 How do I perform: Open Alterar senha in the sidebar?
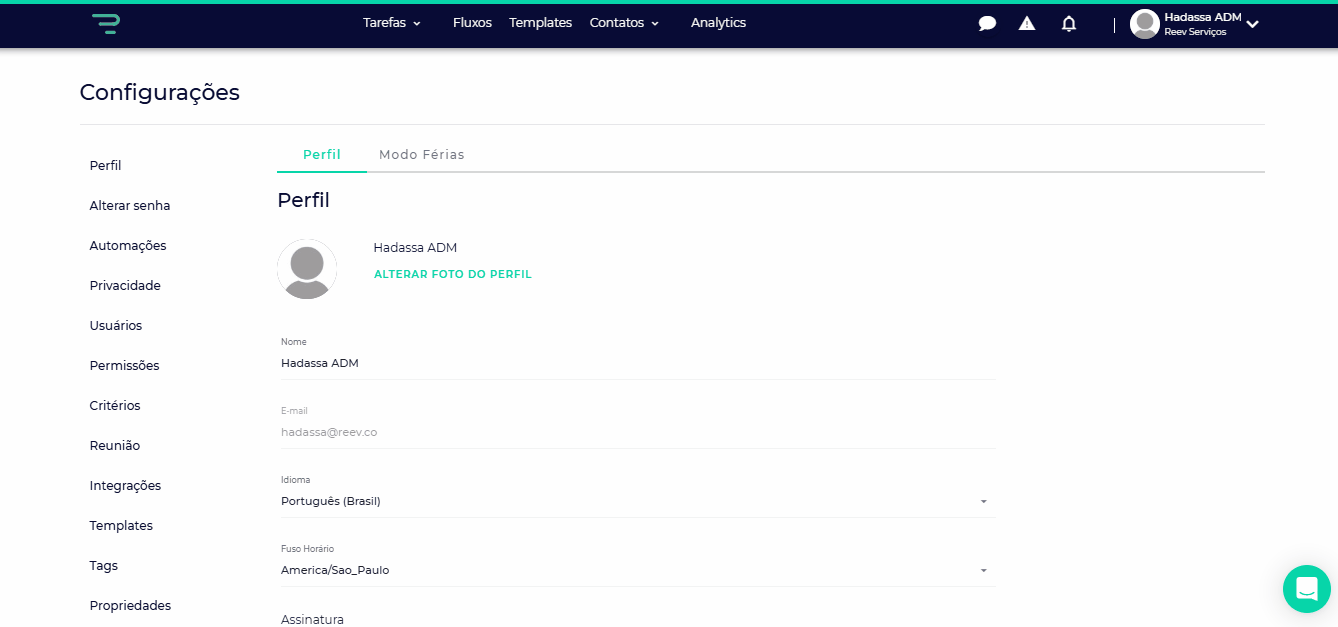130,206
